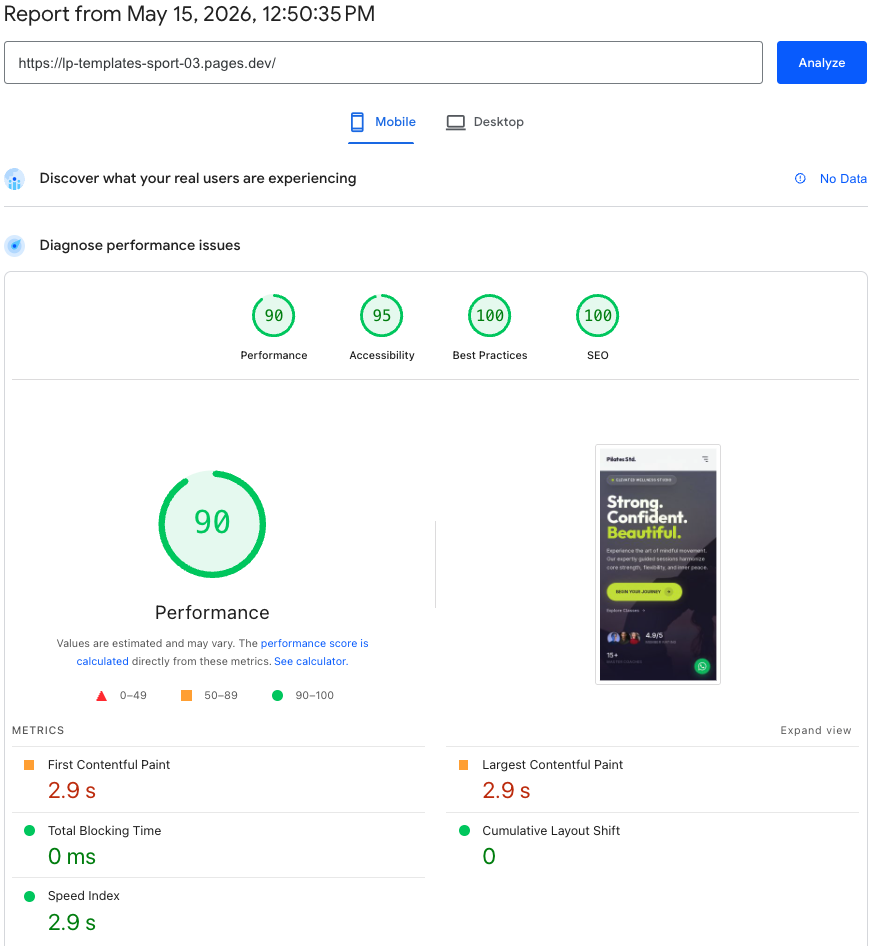Select the Best Practices score gauge 100
The width and height of the screenshot is (874, 946).
pos(489,316)
